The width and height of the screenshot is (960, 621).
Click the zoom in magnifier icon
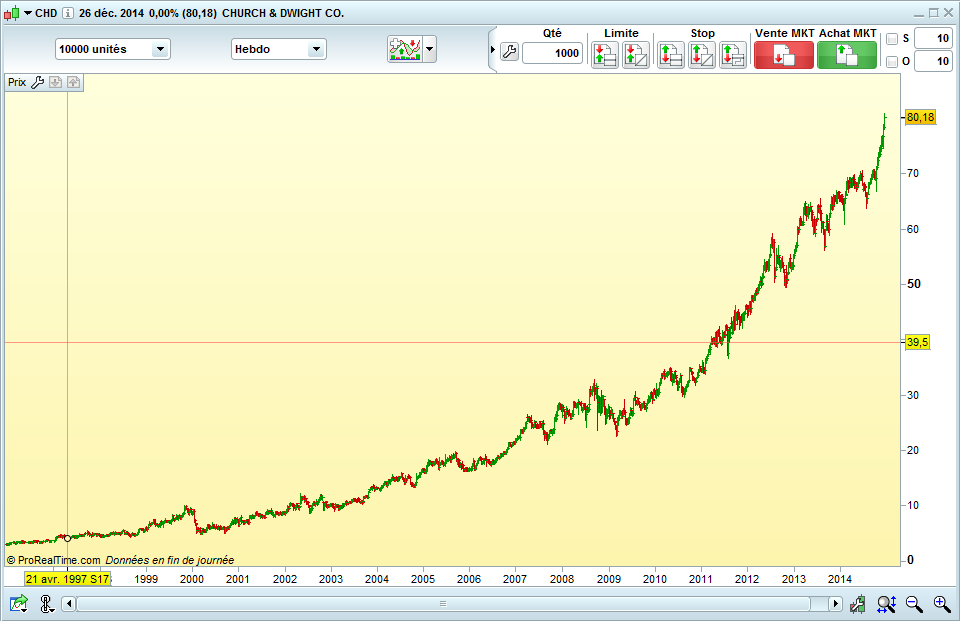[942, 604]
